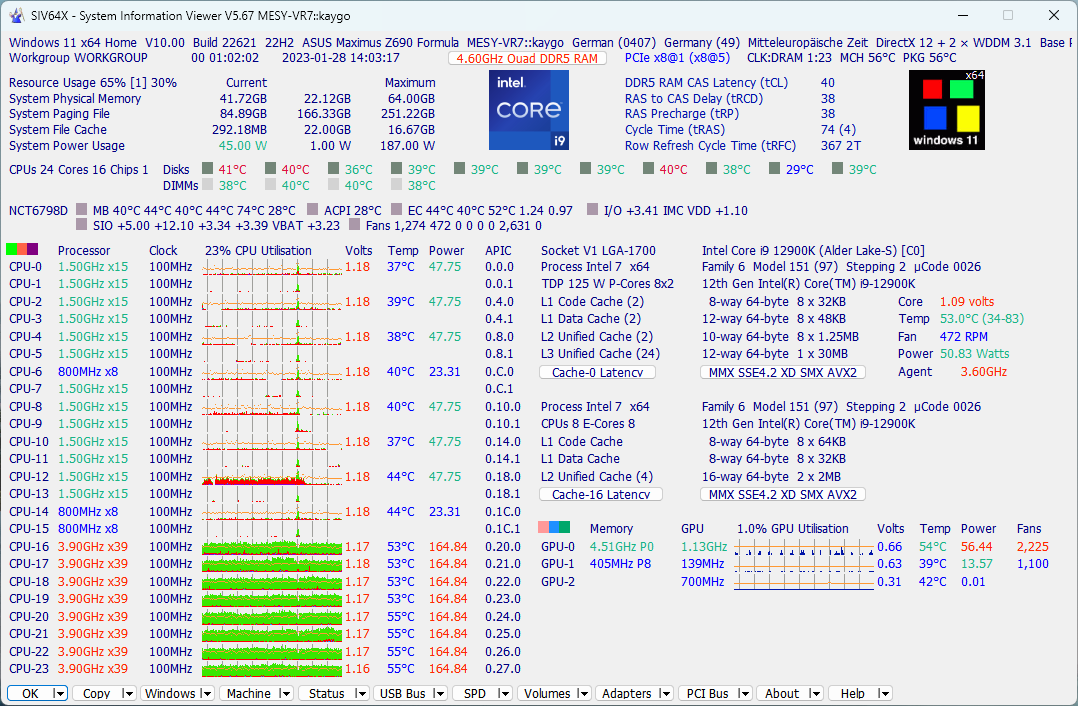Open the Copy button dropdown arrow

127,694
